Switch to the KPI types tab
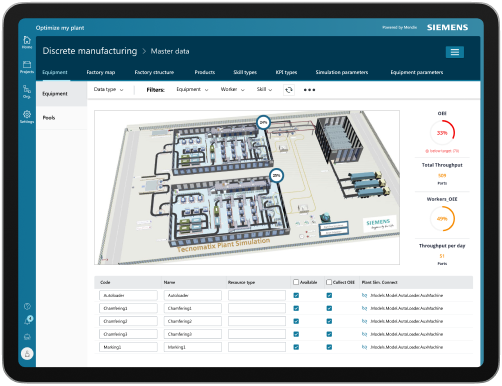The width and height of the screenshot is (502, 386). pos(286,72)
